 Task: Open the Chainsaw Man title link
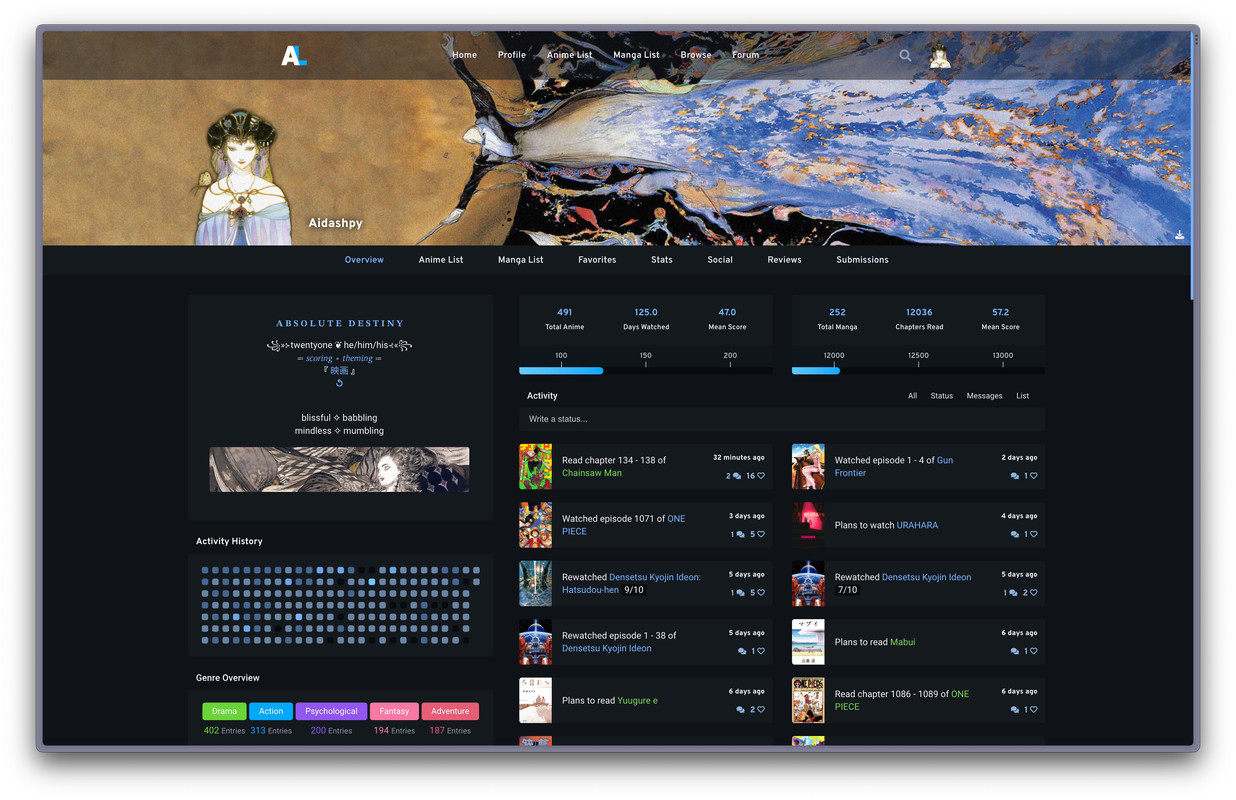(592, 473)
